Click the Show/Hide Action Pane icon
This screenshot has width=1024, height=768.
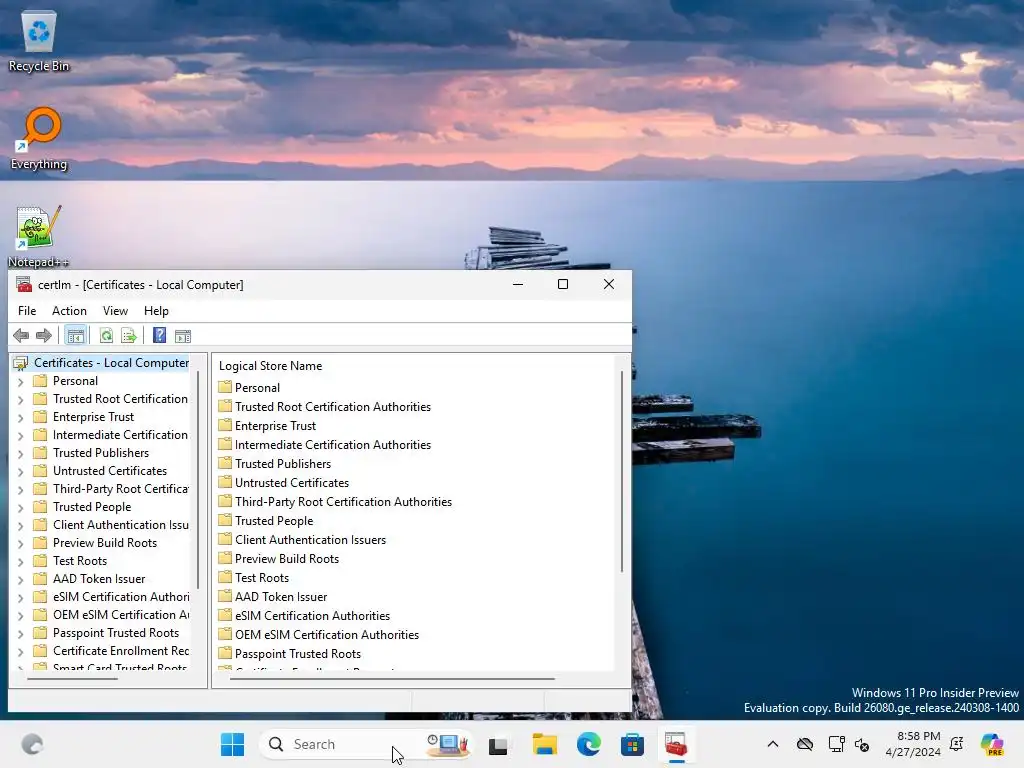coord(183,336)
